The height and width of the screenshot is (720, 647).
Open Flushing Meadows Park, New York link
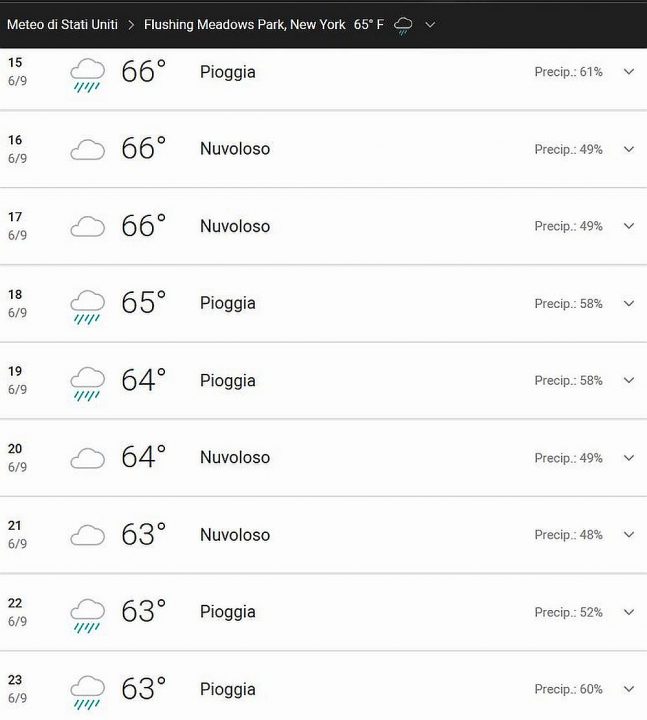pyautogui.click(x=244, y=24)
